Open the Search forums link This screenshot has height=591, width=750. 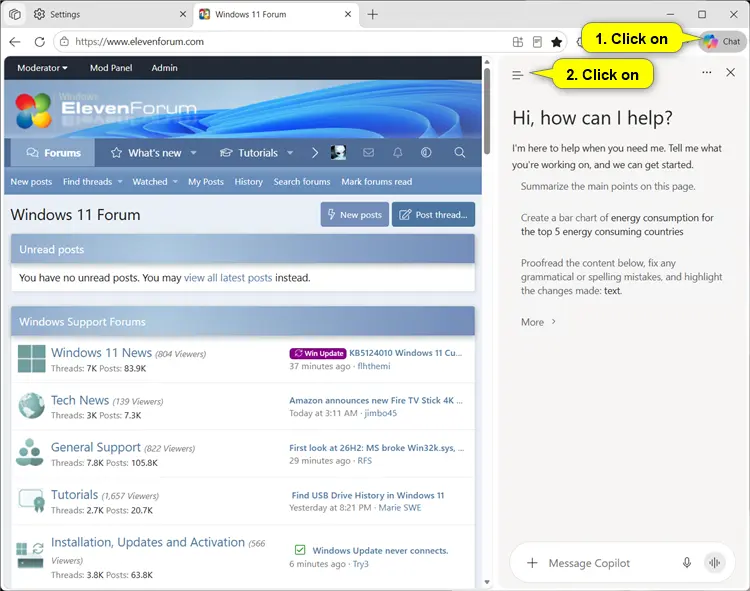point(302,182)
